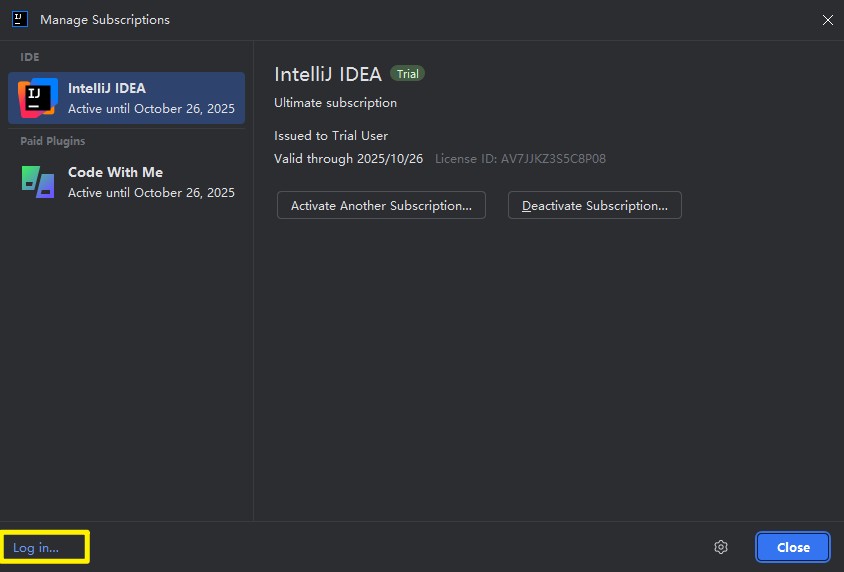Click the IntelliJ IDEA heading in details

pyautogui.click(x=328, y=74)
